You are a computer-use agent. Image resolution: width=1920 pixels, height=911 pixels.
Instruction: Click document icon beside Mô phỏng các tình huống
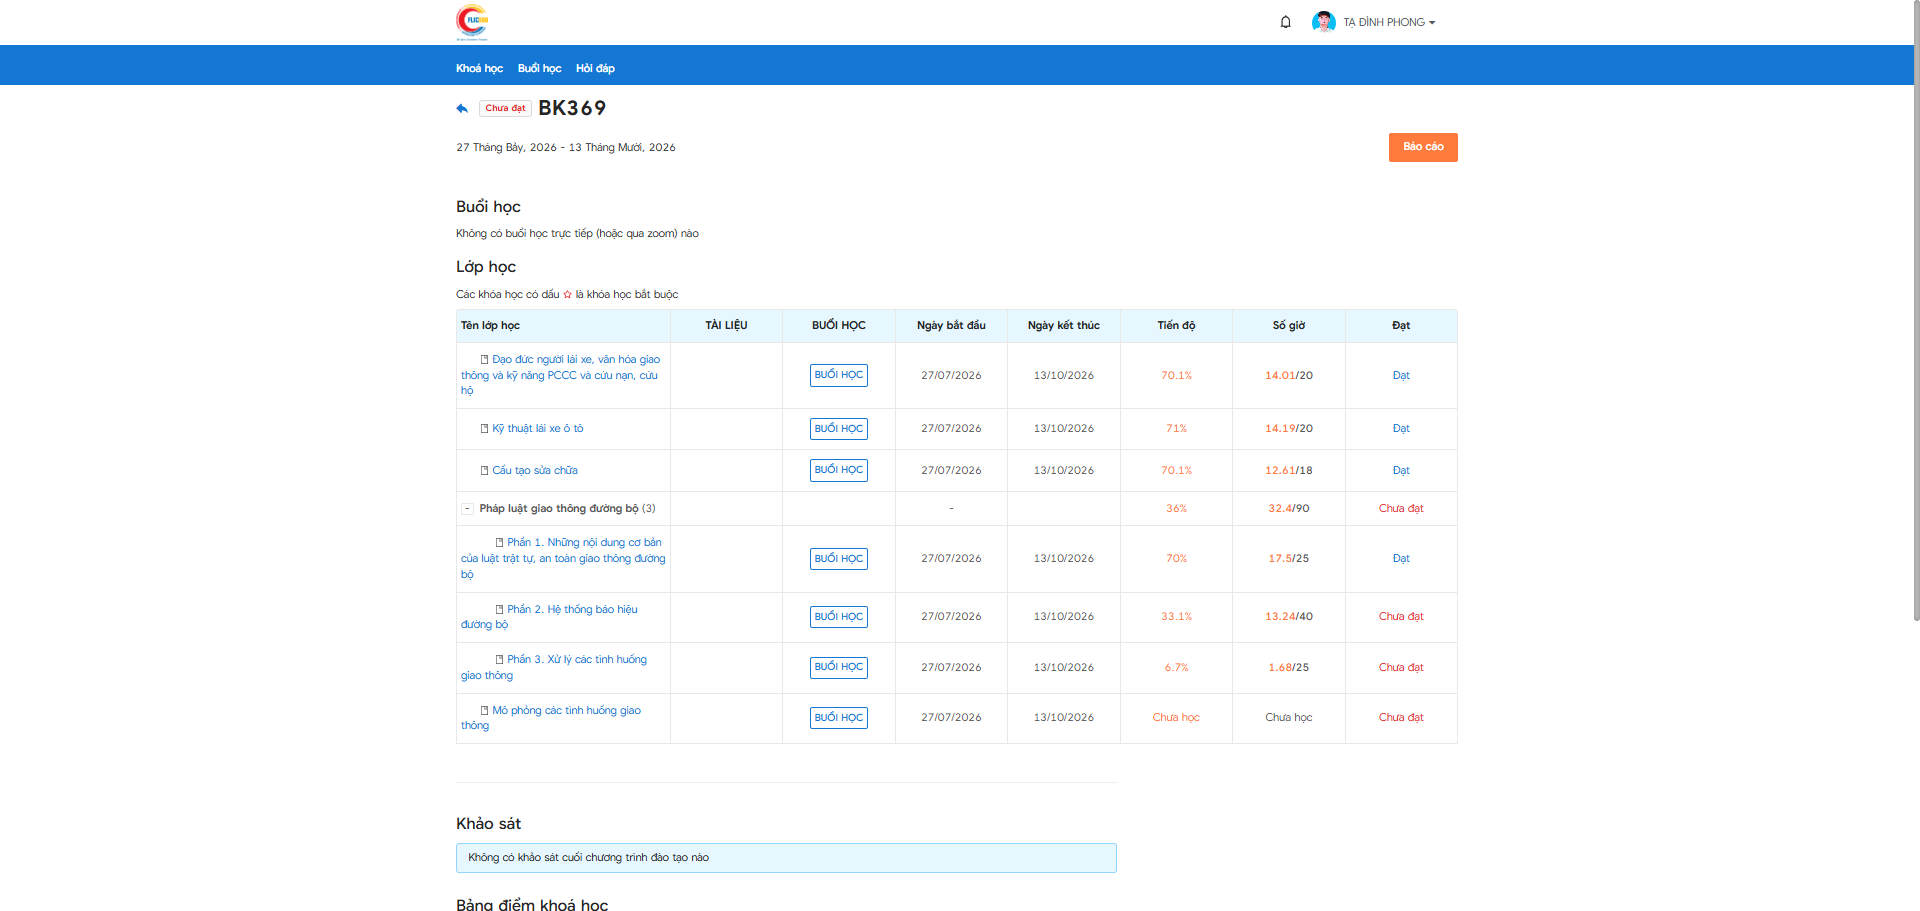pos(484,711)
